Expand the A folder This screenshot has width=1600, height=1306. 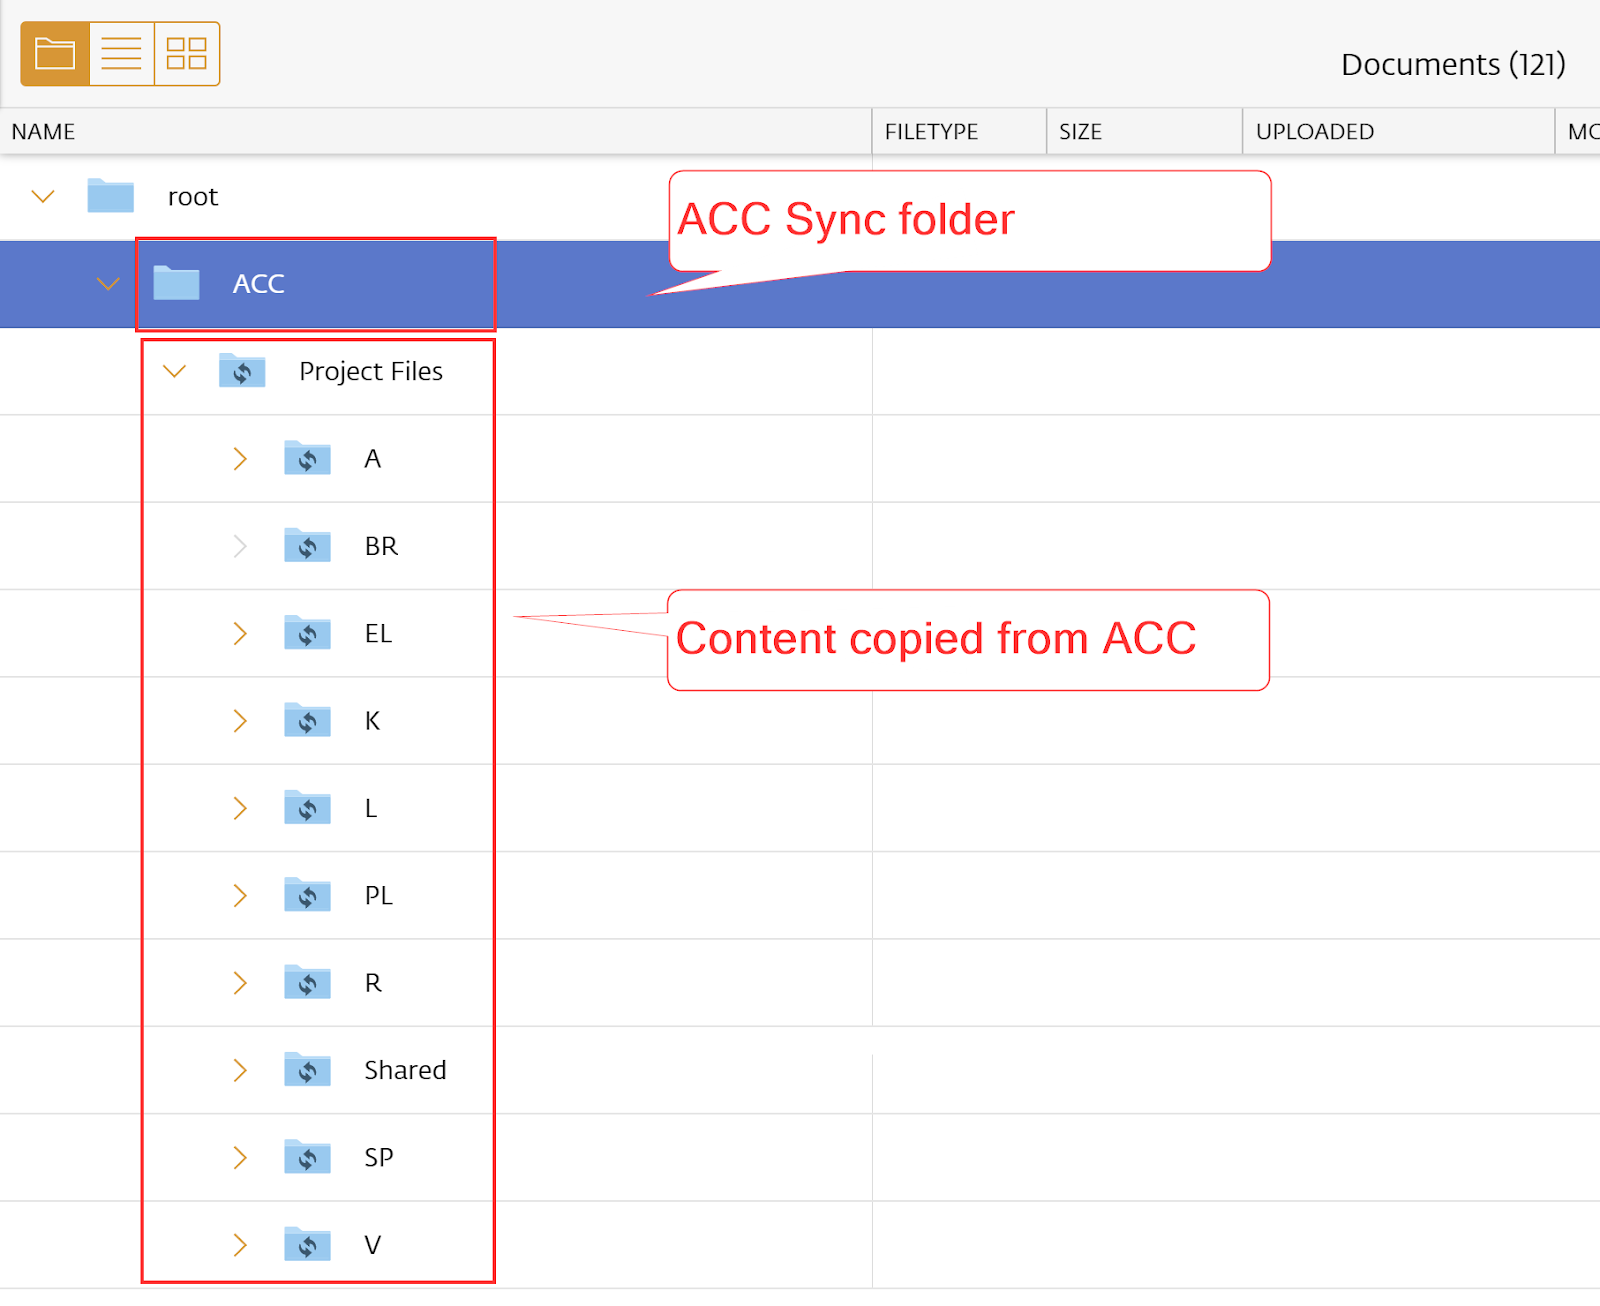coord(240,459)
